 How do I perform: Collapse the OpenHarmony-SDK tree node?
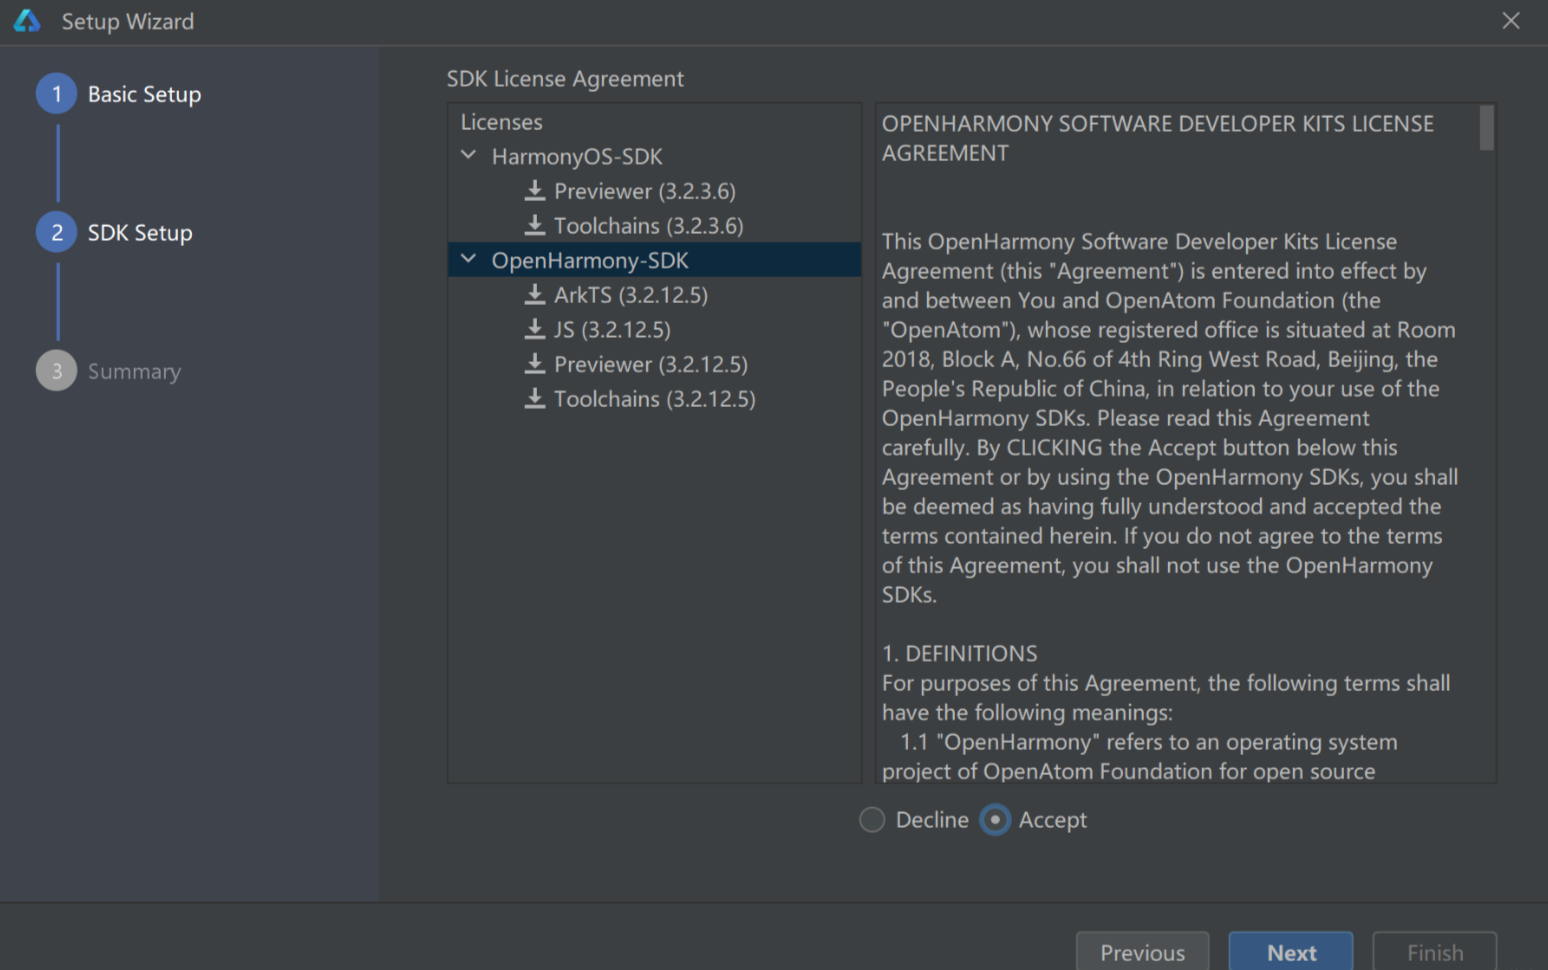468,260
